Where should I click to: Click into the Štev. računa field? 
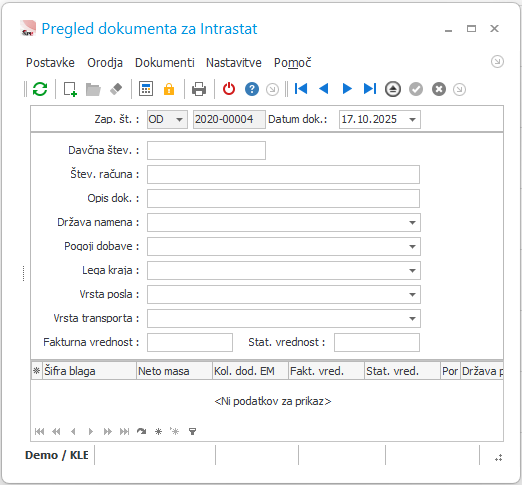283,174
